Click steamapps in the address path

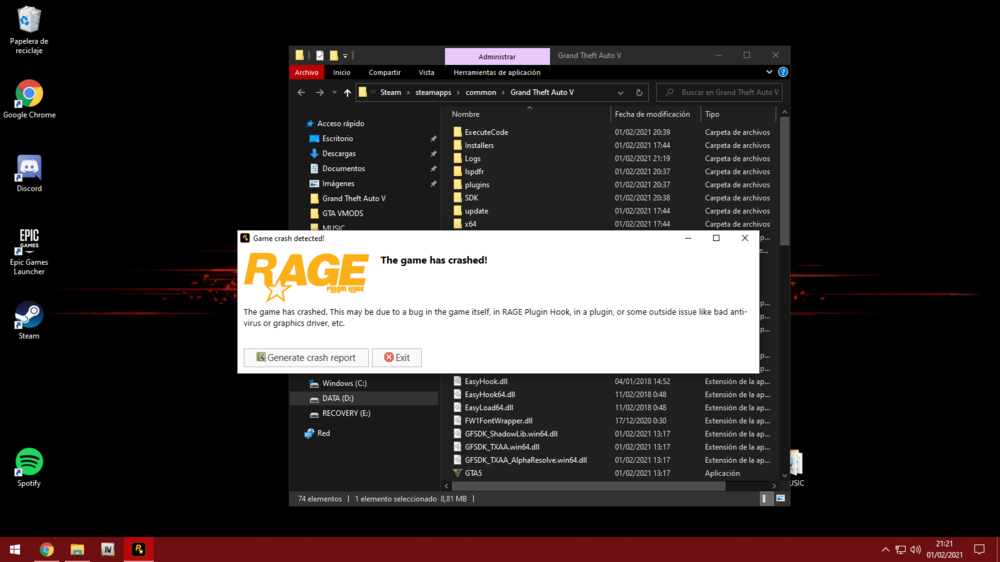[433, 92]
